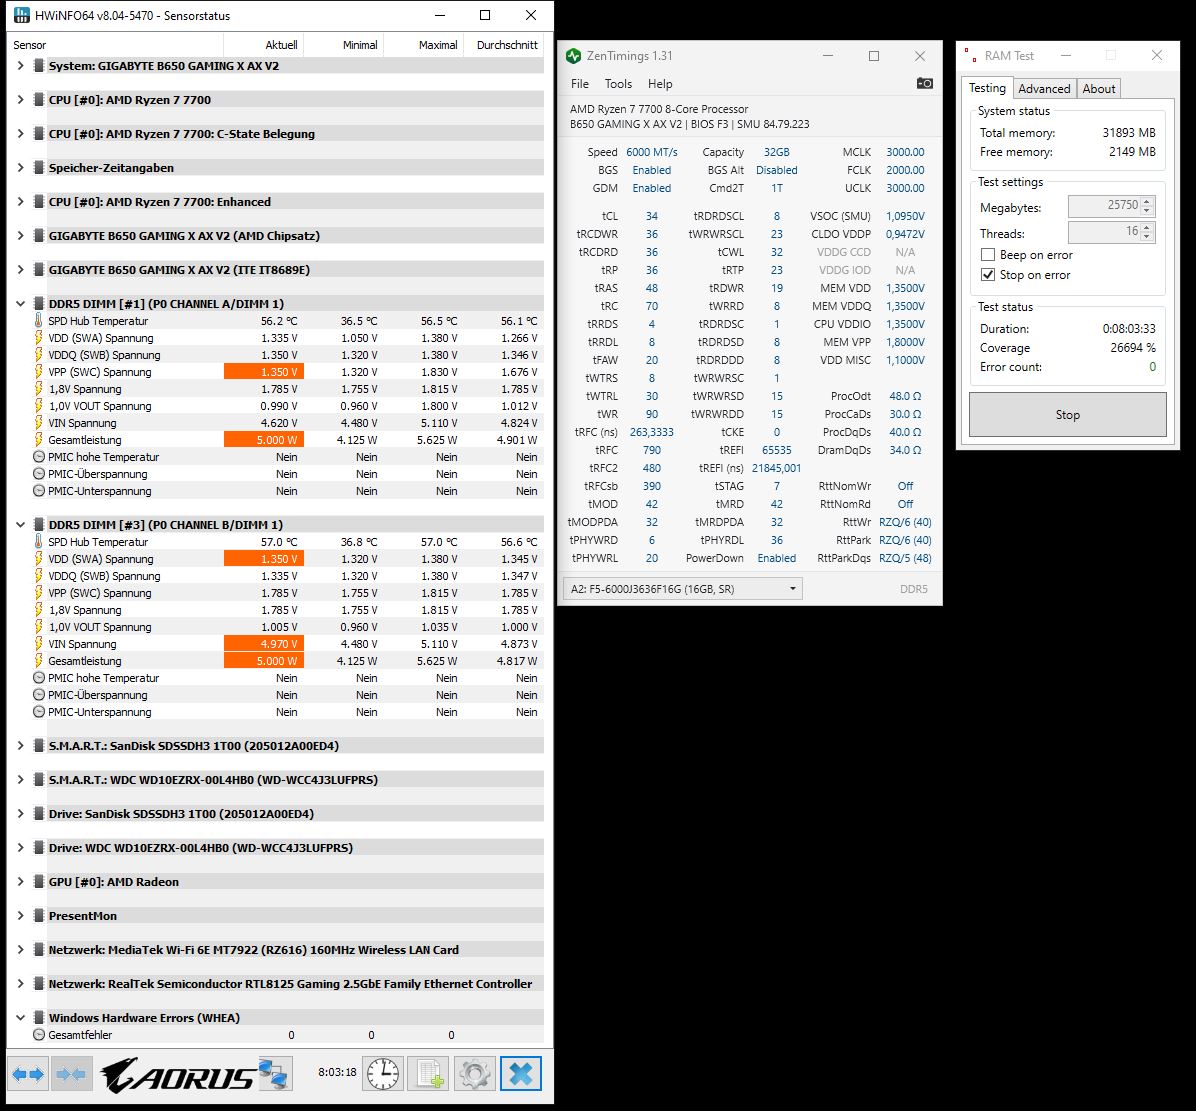Click the Speed value 6000 MT/s in ZenTimings
Screen dimensions: 1196x1111
(x=651, y=152)
